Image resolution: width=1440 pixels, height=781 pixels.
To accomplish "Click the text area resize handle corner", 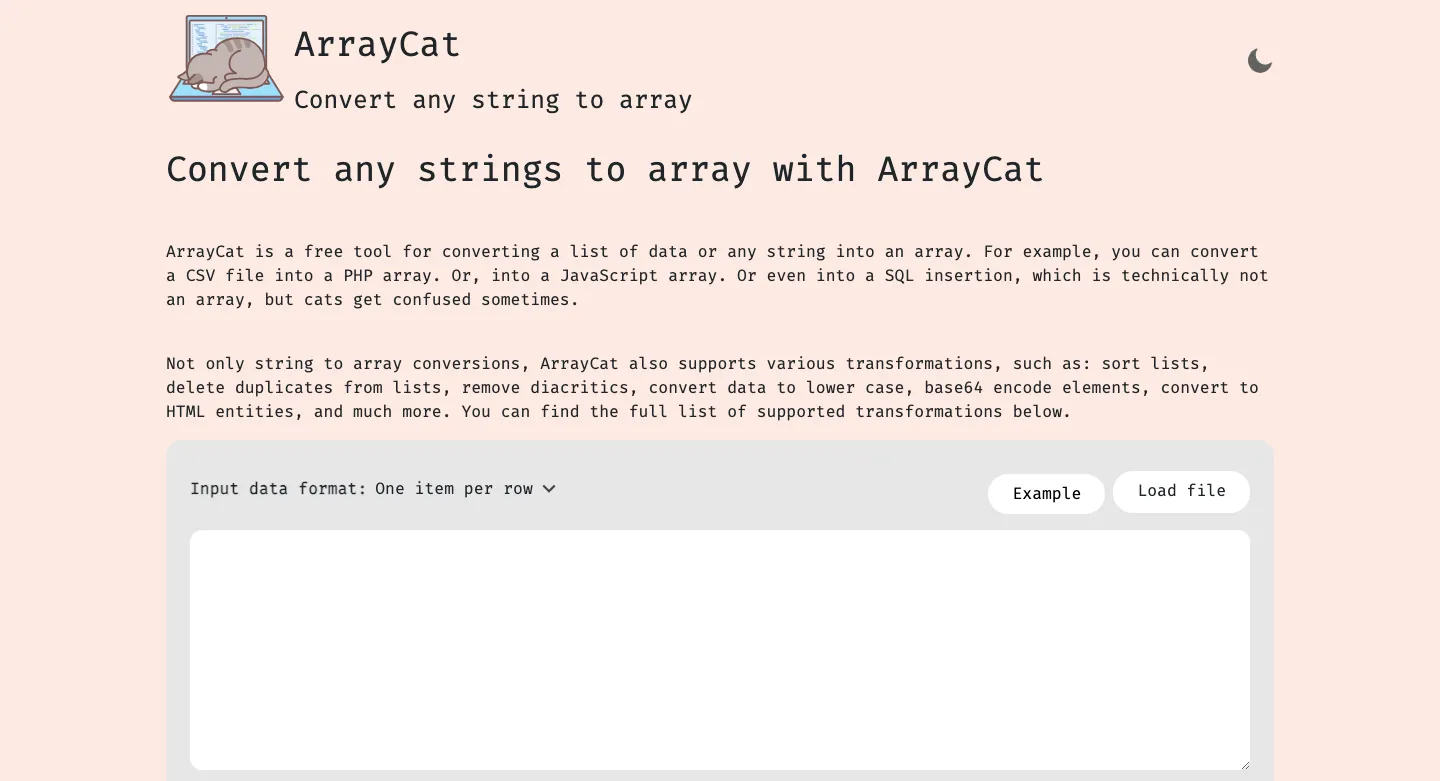I will coord(1244,764).
